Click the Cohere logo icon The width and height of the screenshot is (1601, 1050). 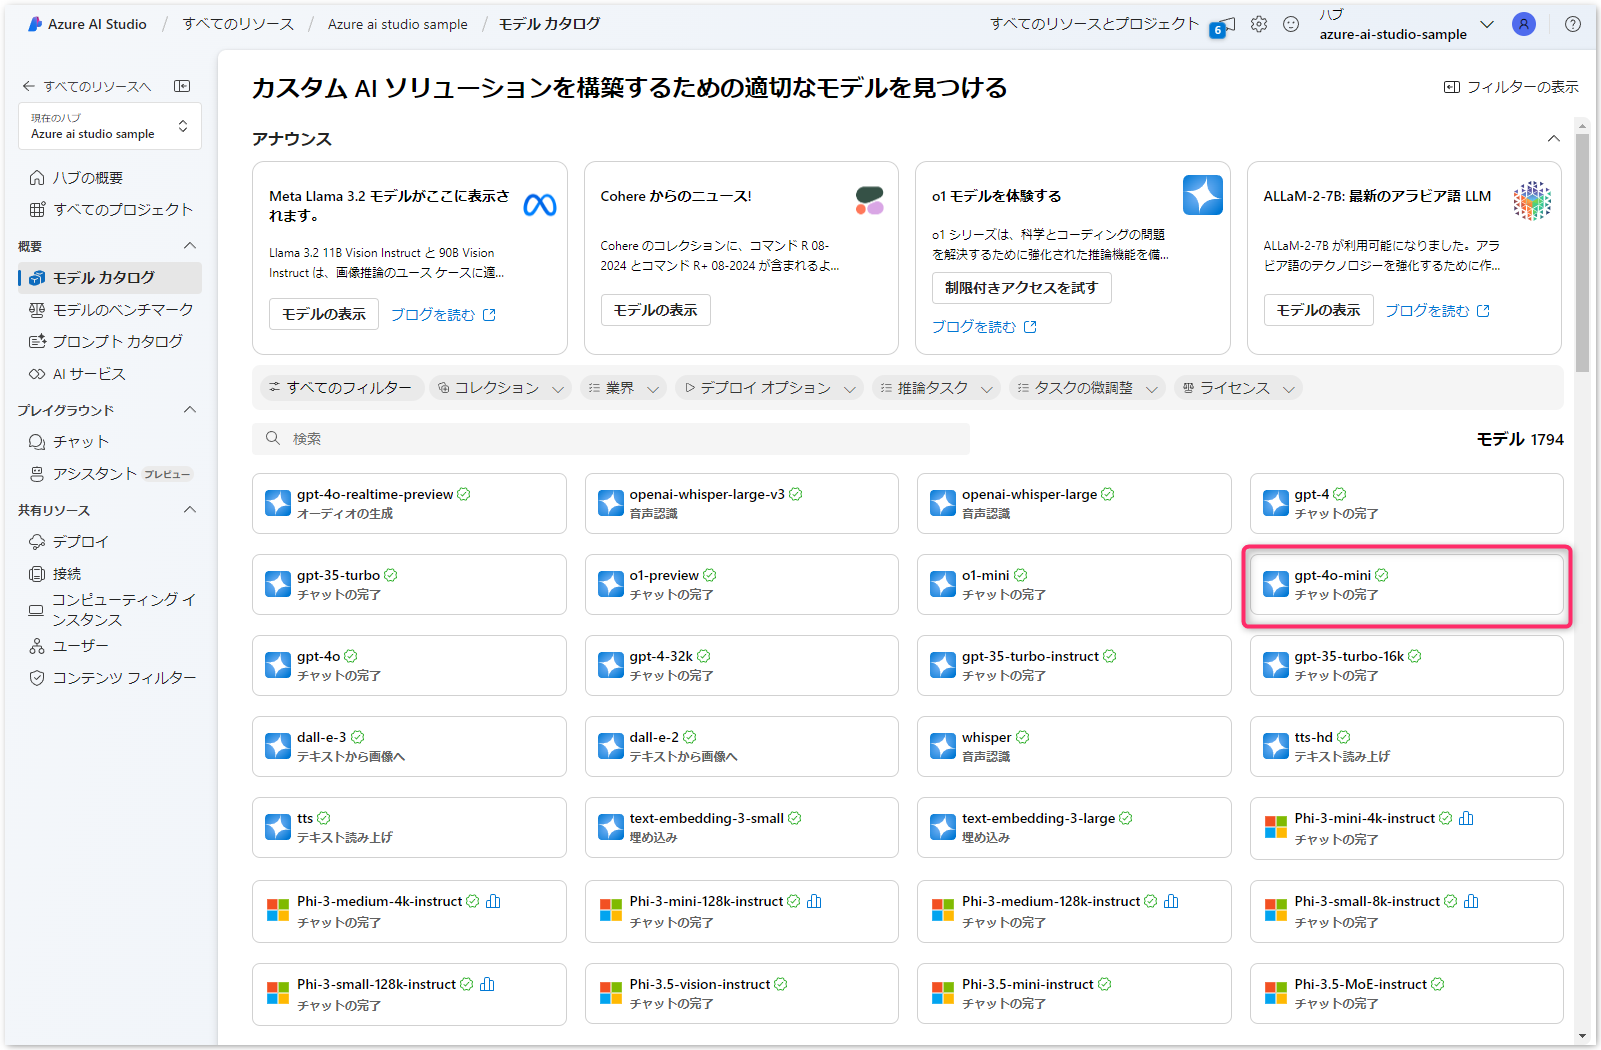pos(870,200)
